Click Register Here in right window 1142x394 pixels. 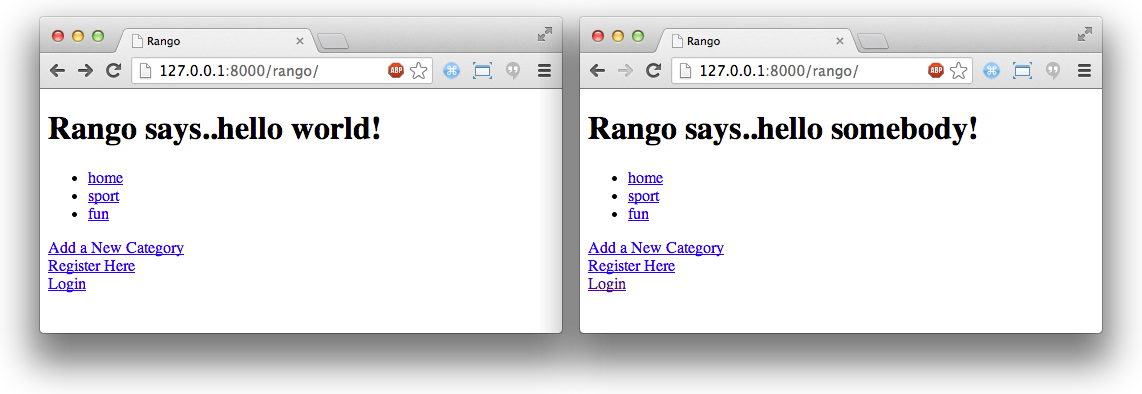(631, 266)
